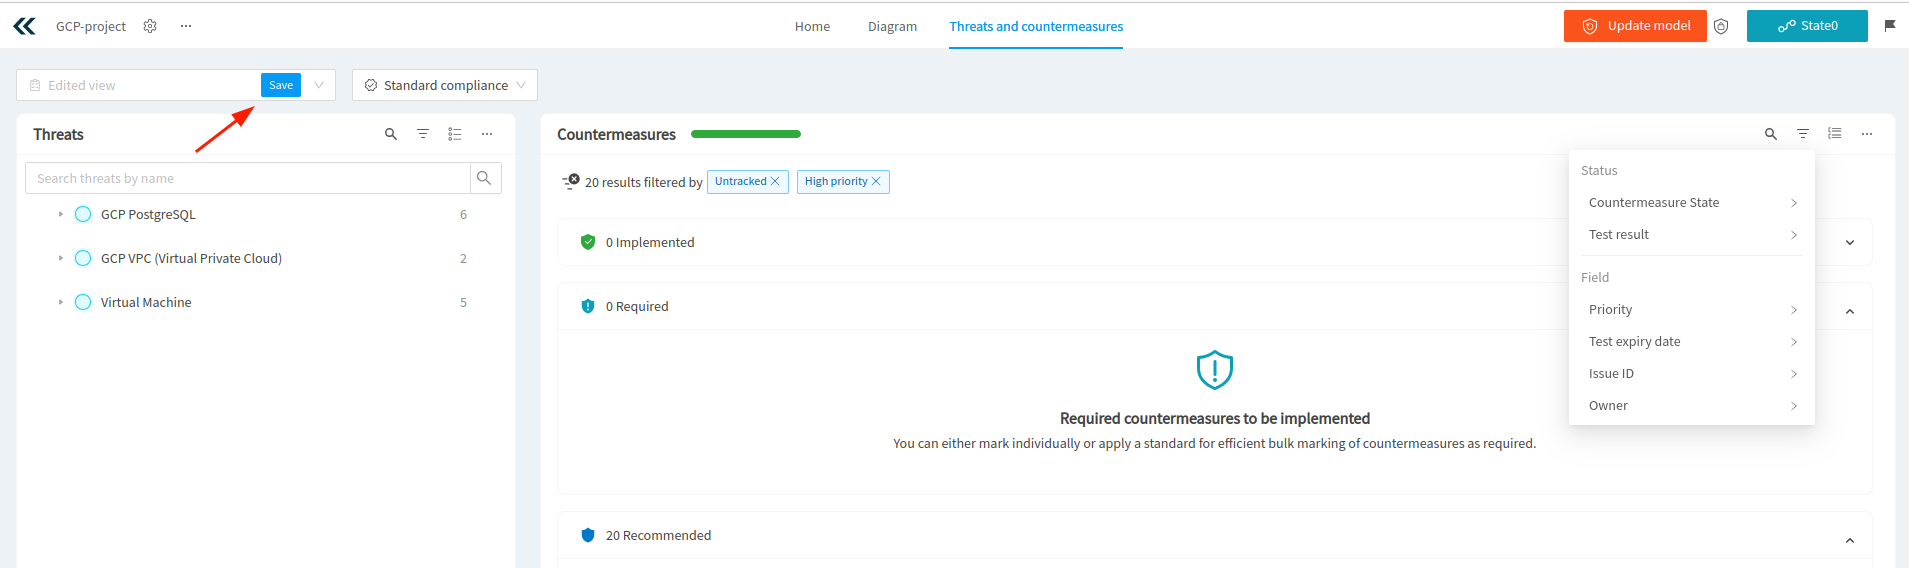Go to the Home tab

tap(812, 26)
